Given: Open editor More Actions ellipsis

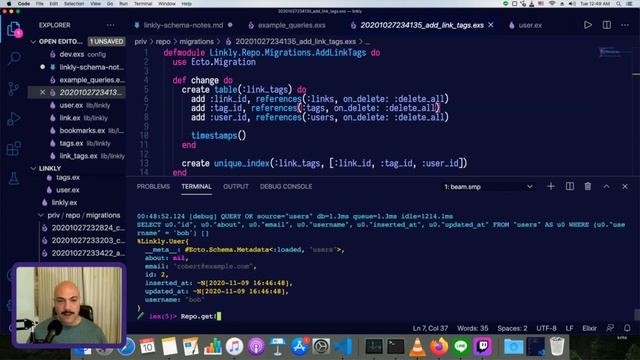Looking at the screenshot, I should [625, 25].
